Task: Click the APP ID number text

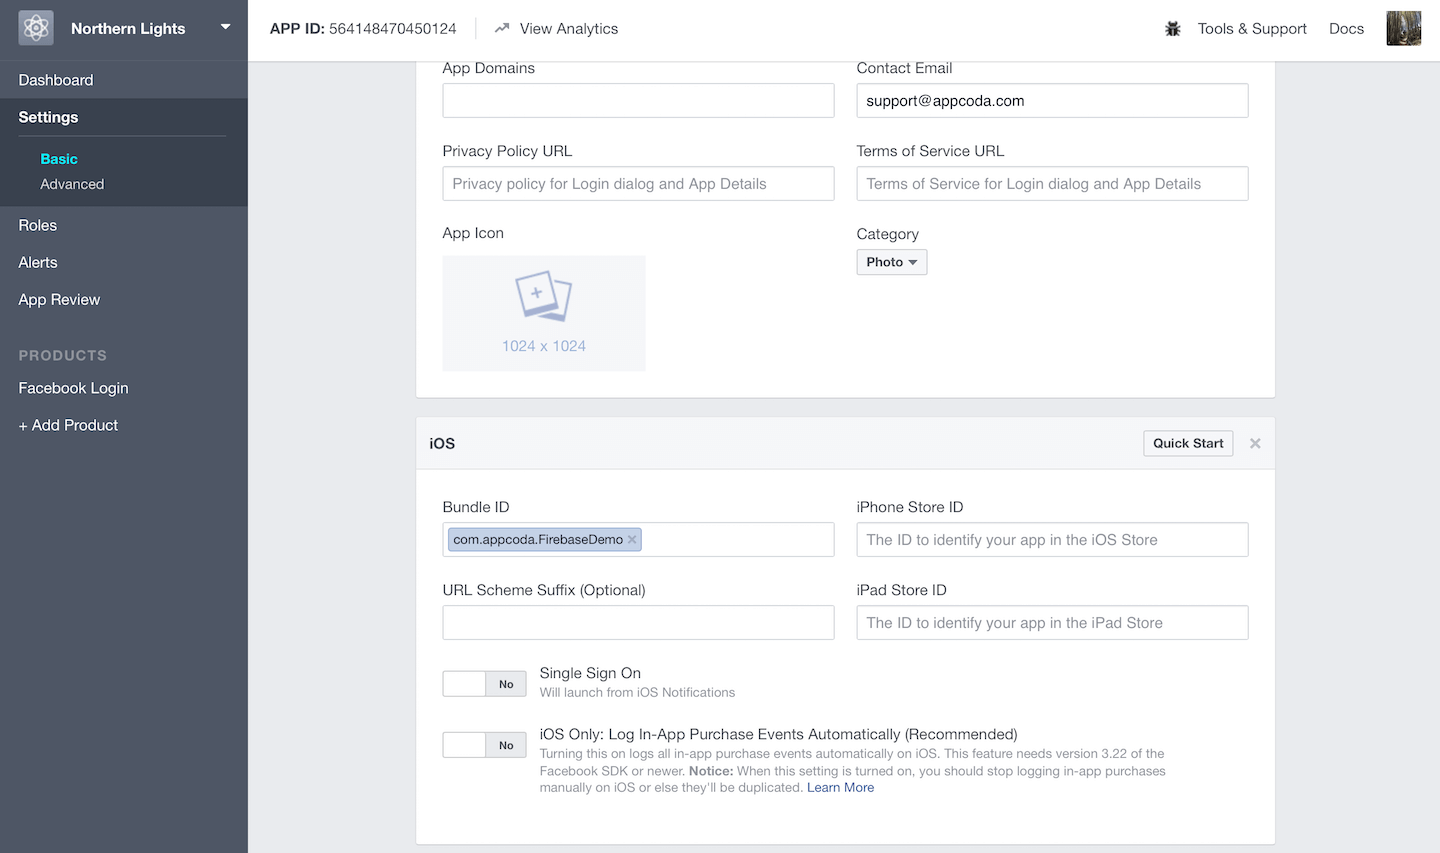Action: 393,28
